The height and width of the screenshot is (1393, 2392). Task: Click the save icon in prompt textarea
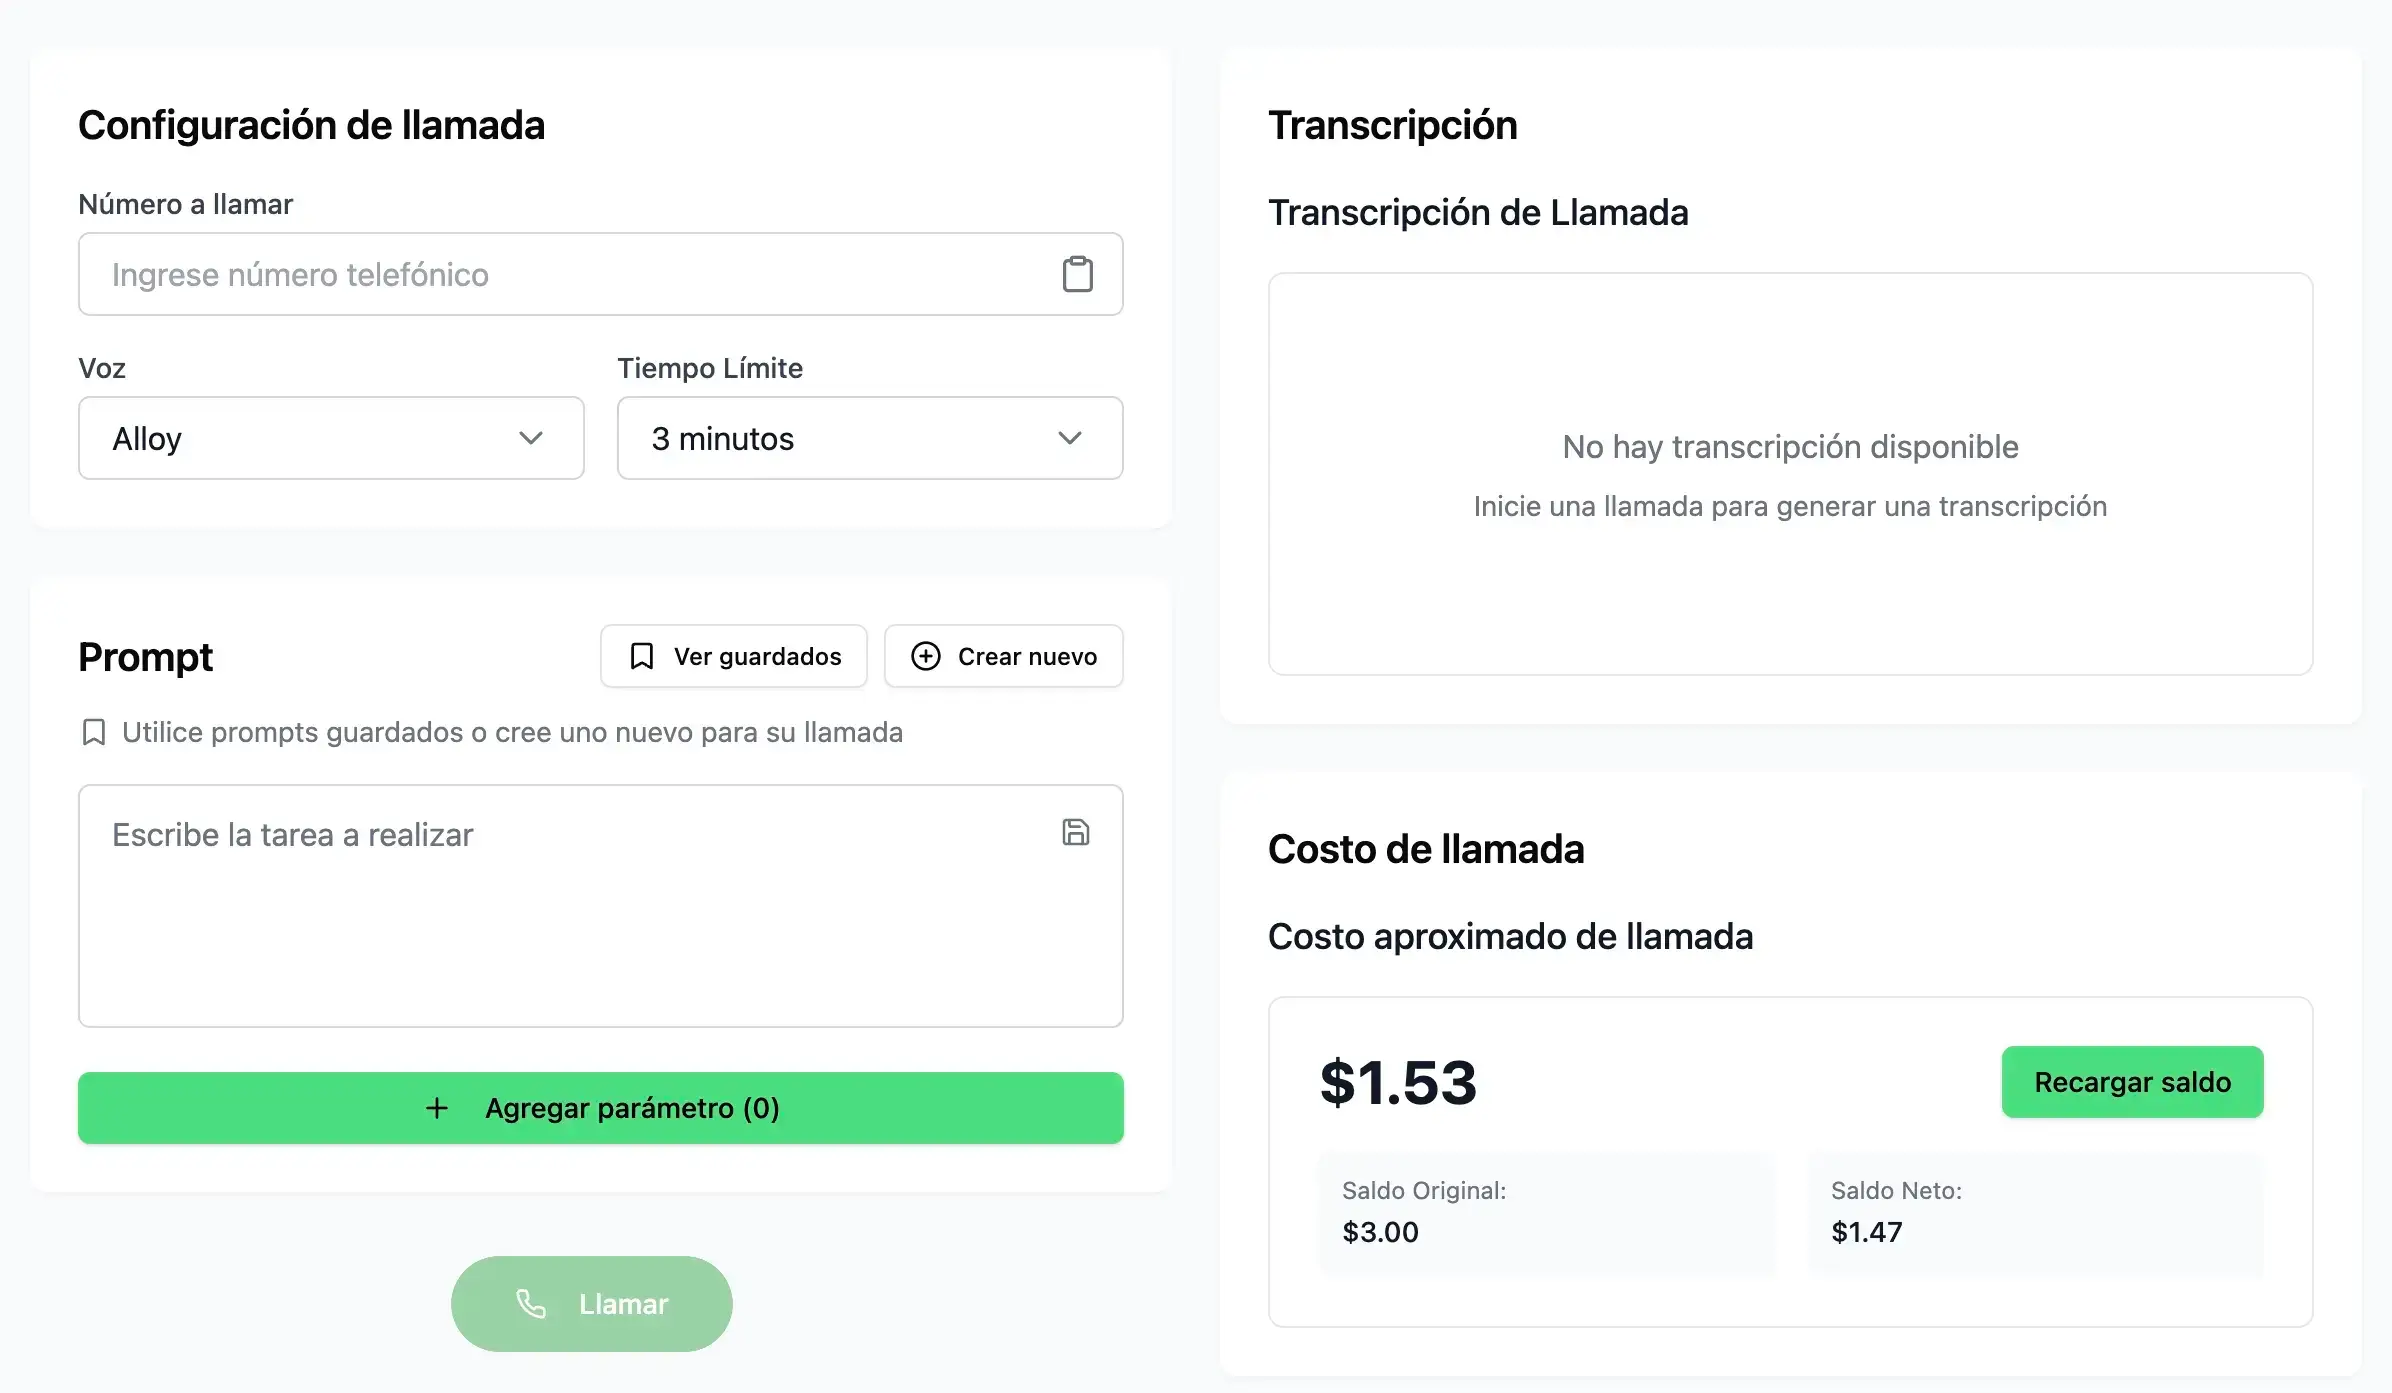tap(1075, 832)
